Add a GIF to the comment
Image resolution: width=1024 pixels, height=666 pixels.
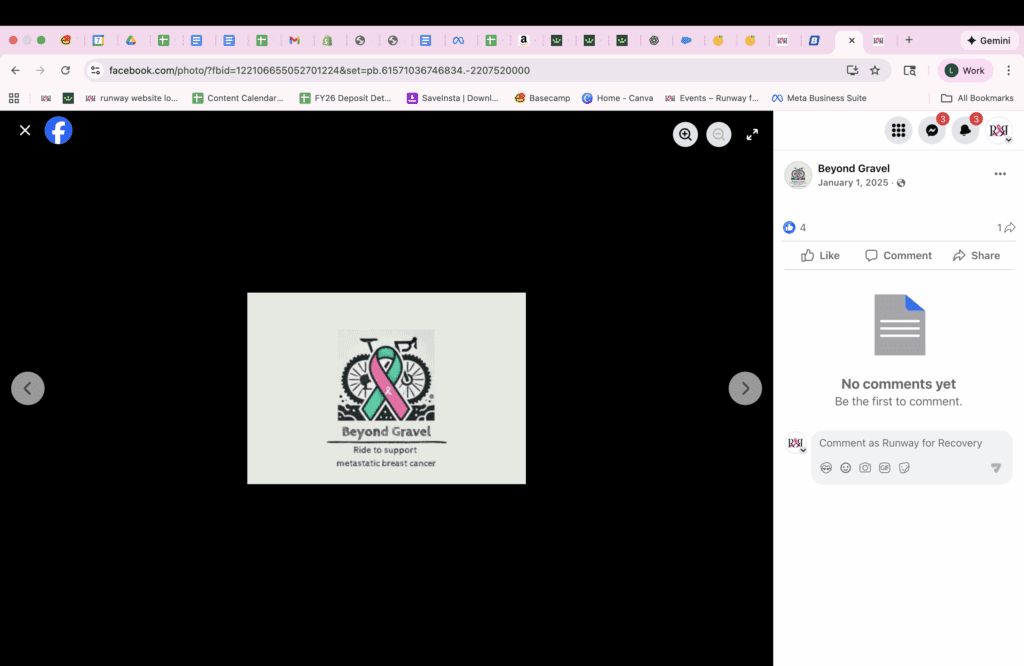click(884, 468)
